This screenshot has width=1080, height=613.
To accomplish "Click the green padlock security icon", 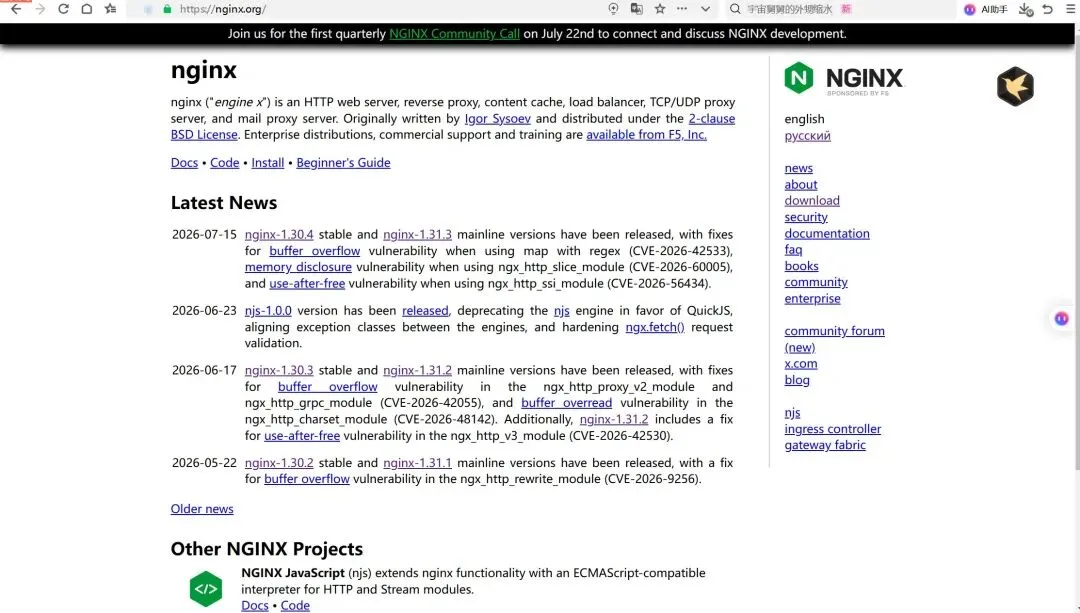I will pos(167,9).
